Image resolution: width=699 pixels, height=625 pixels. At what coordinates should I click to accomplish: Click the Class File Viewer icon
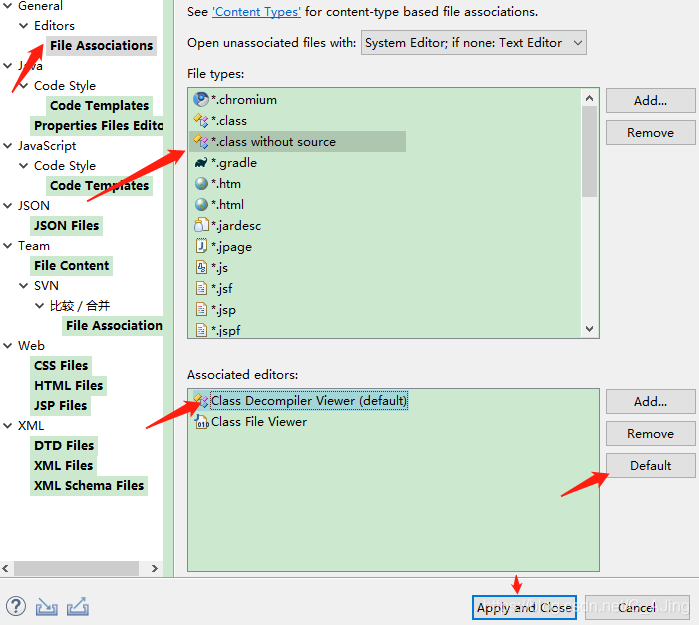[x=201, y=421]
